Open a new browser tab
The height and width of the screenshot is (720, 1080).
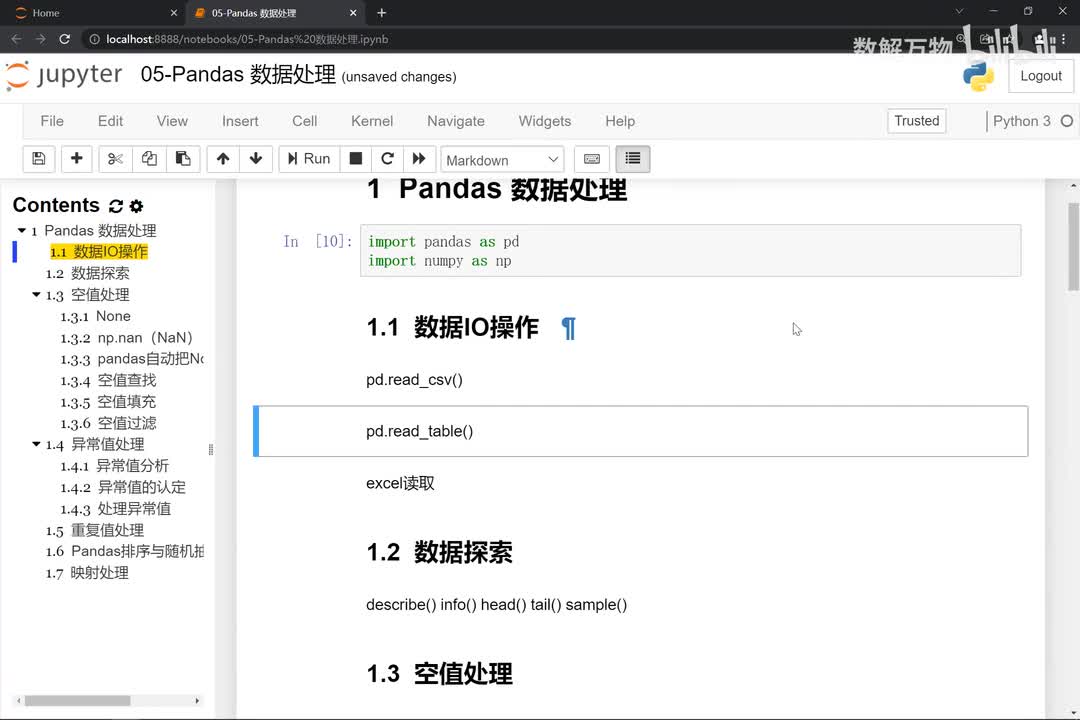click(382, 13)
